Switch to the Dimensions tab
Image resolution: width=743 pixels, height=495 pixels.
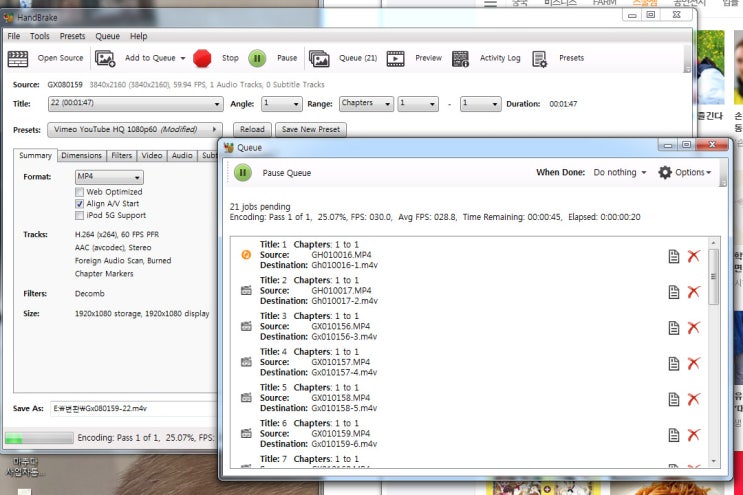pyautogui.click(x=82, y=156)
